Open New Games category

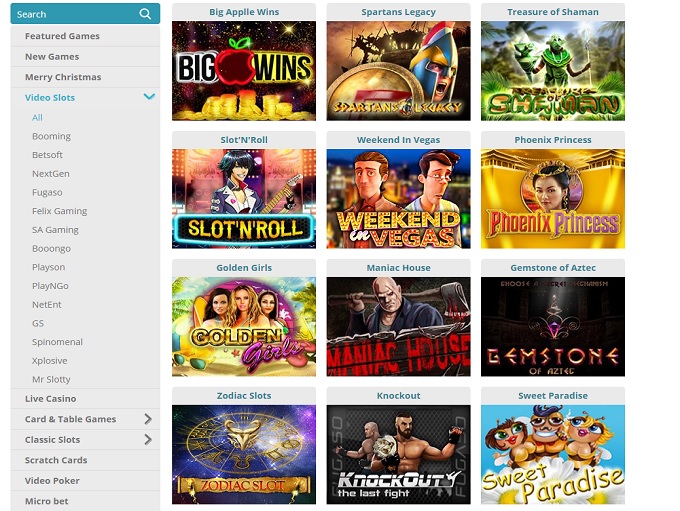(52, 56)
